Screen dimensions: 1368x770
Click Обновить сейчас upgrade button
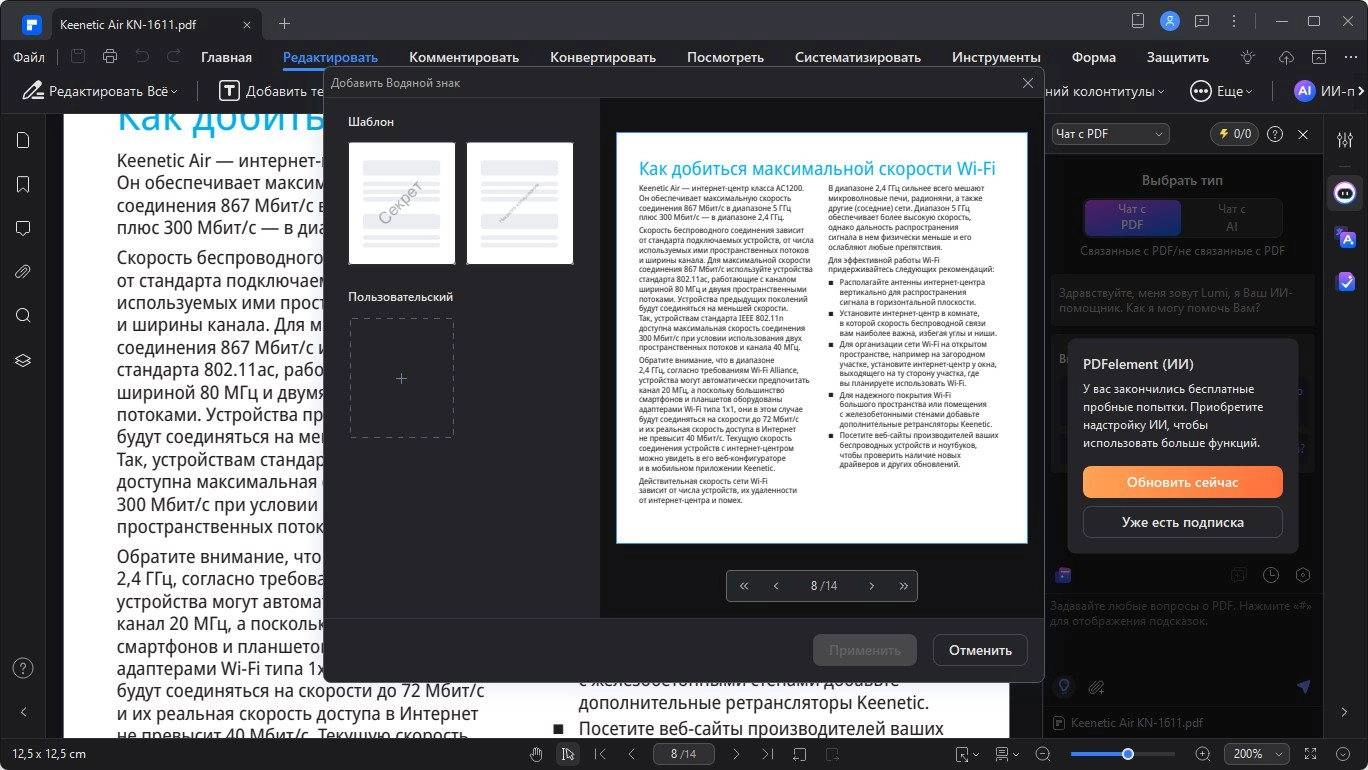click(x=1182, y=482)
